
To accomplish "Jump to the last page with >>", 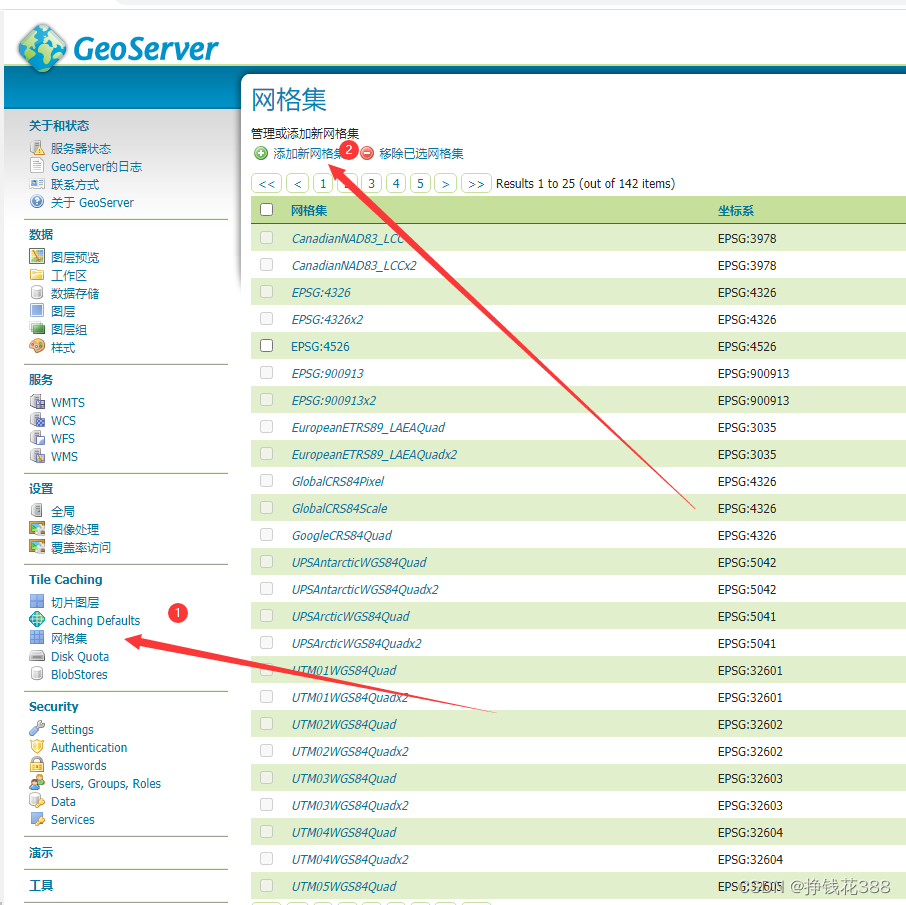I will (475, 183).
